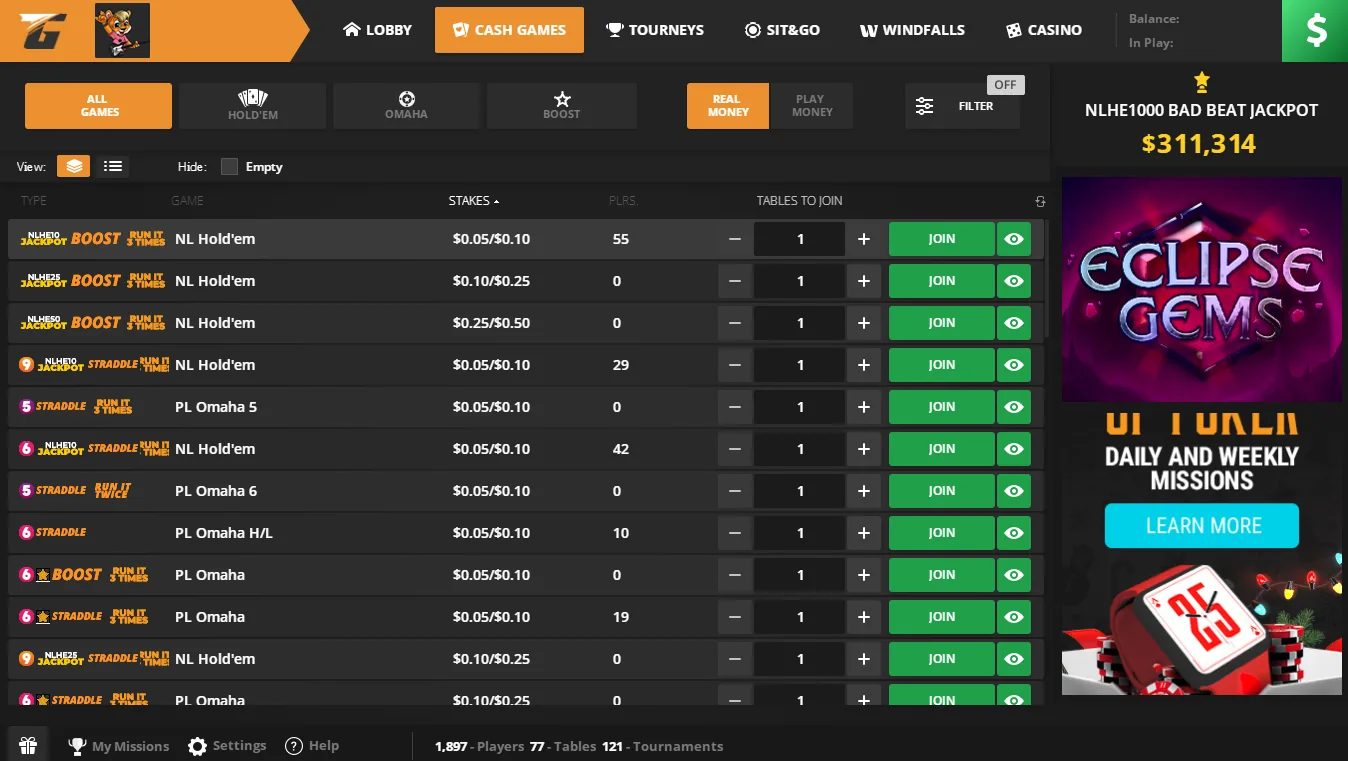
Task: Click the player avatar in the top-left
Action: tap(121, 30)
